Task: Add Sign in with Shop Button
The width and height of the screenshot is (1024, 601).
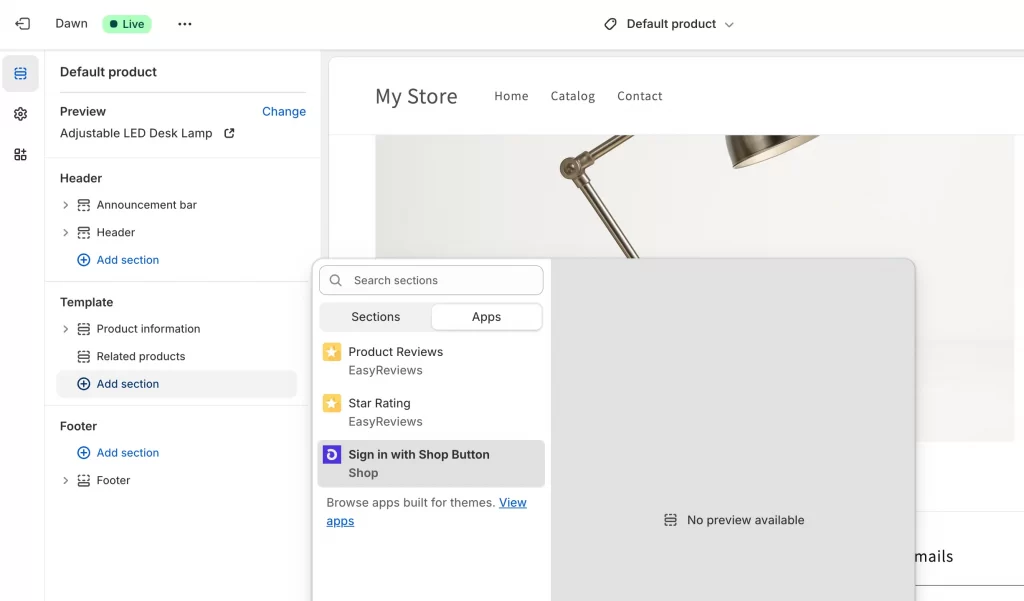Action: point(431,464)
